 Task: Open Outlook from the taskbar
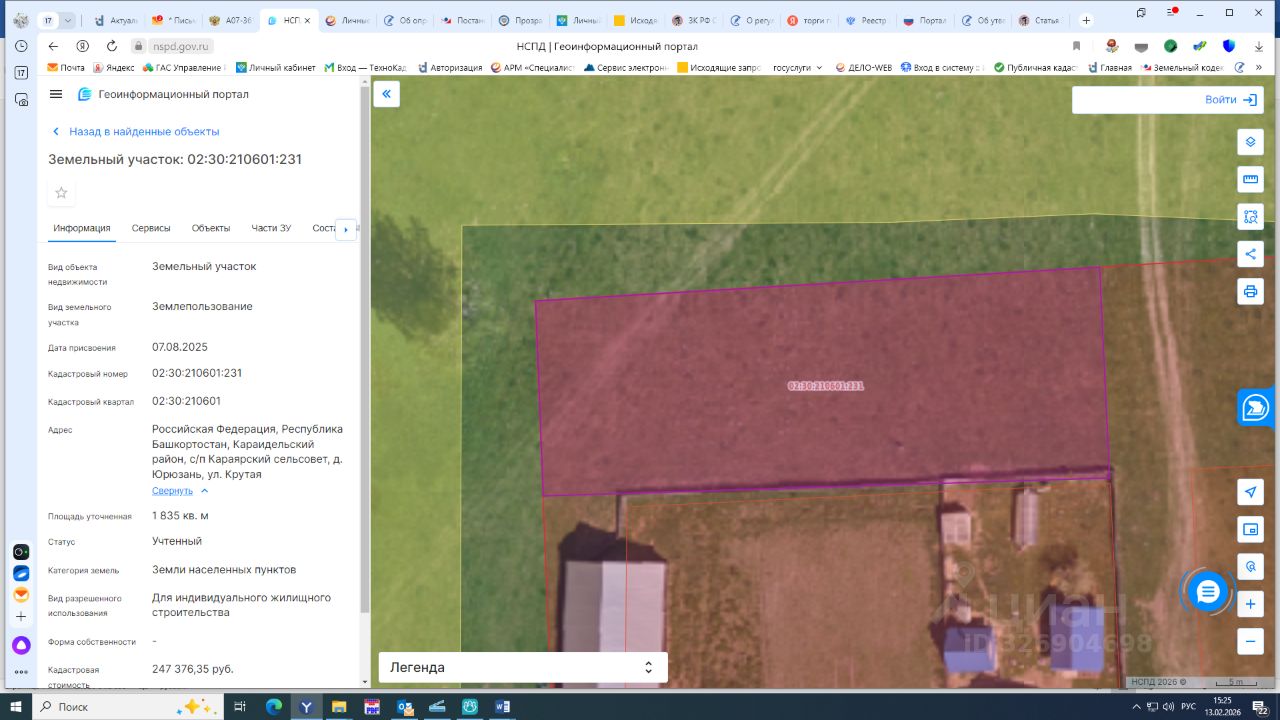click(x=405, y=707)
